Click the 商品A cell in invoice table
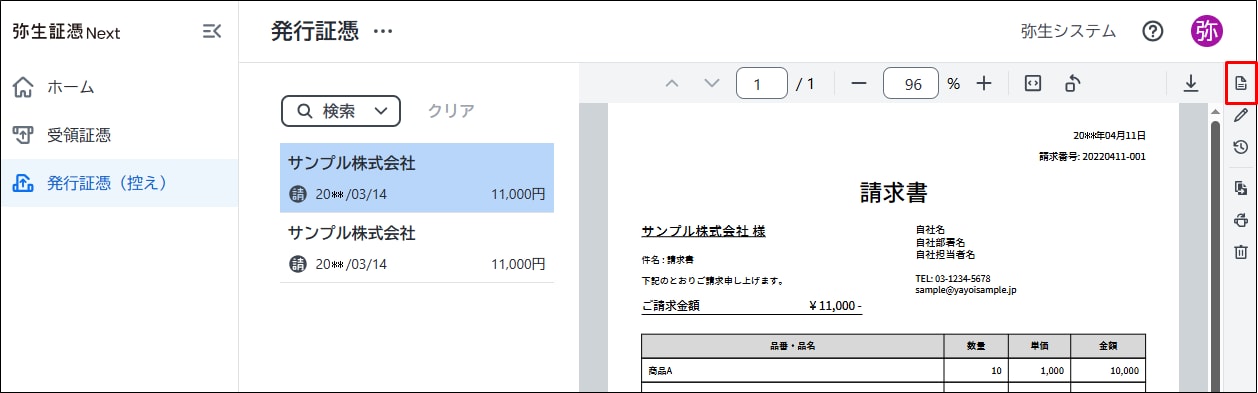This screenshot has width=1258, height=393. point(792,370)
